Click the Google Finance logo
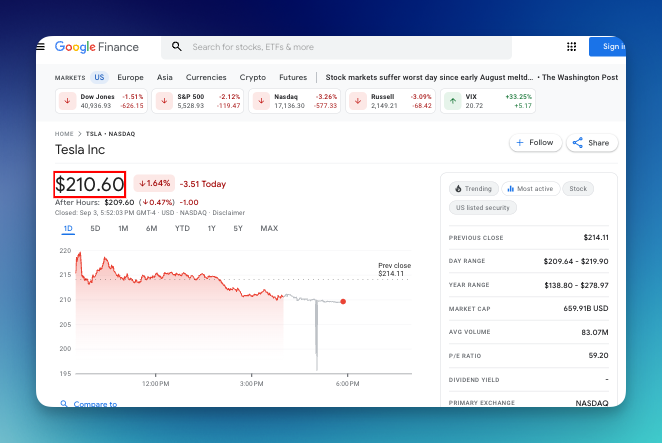The image size is (662, 443). pos(97,47)
